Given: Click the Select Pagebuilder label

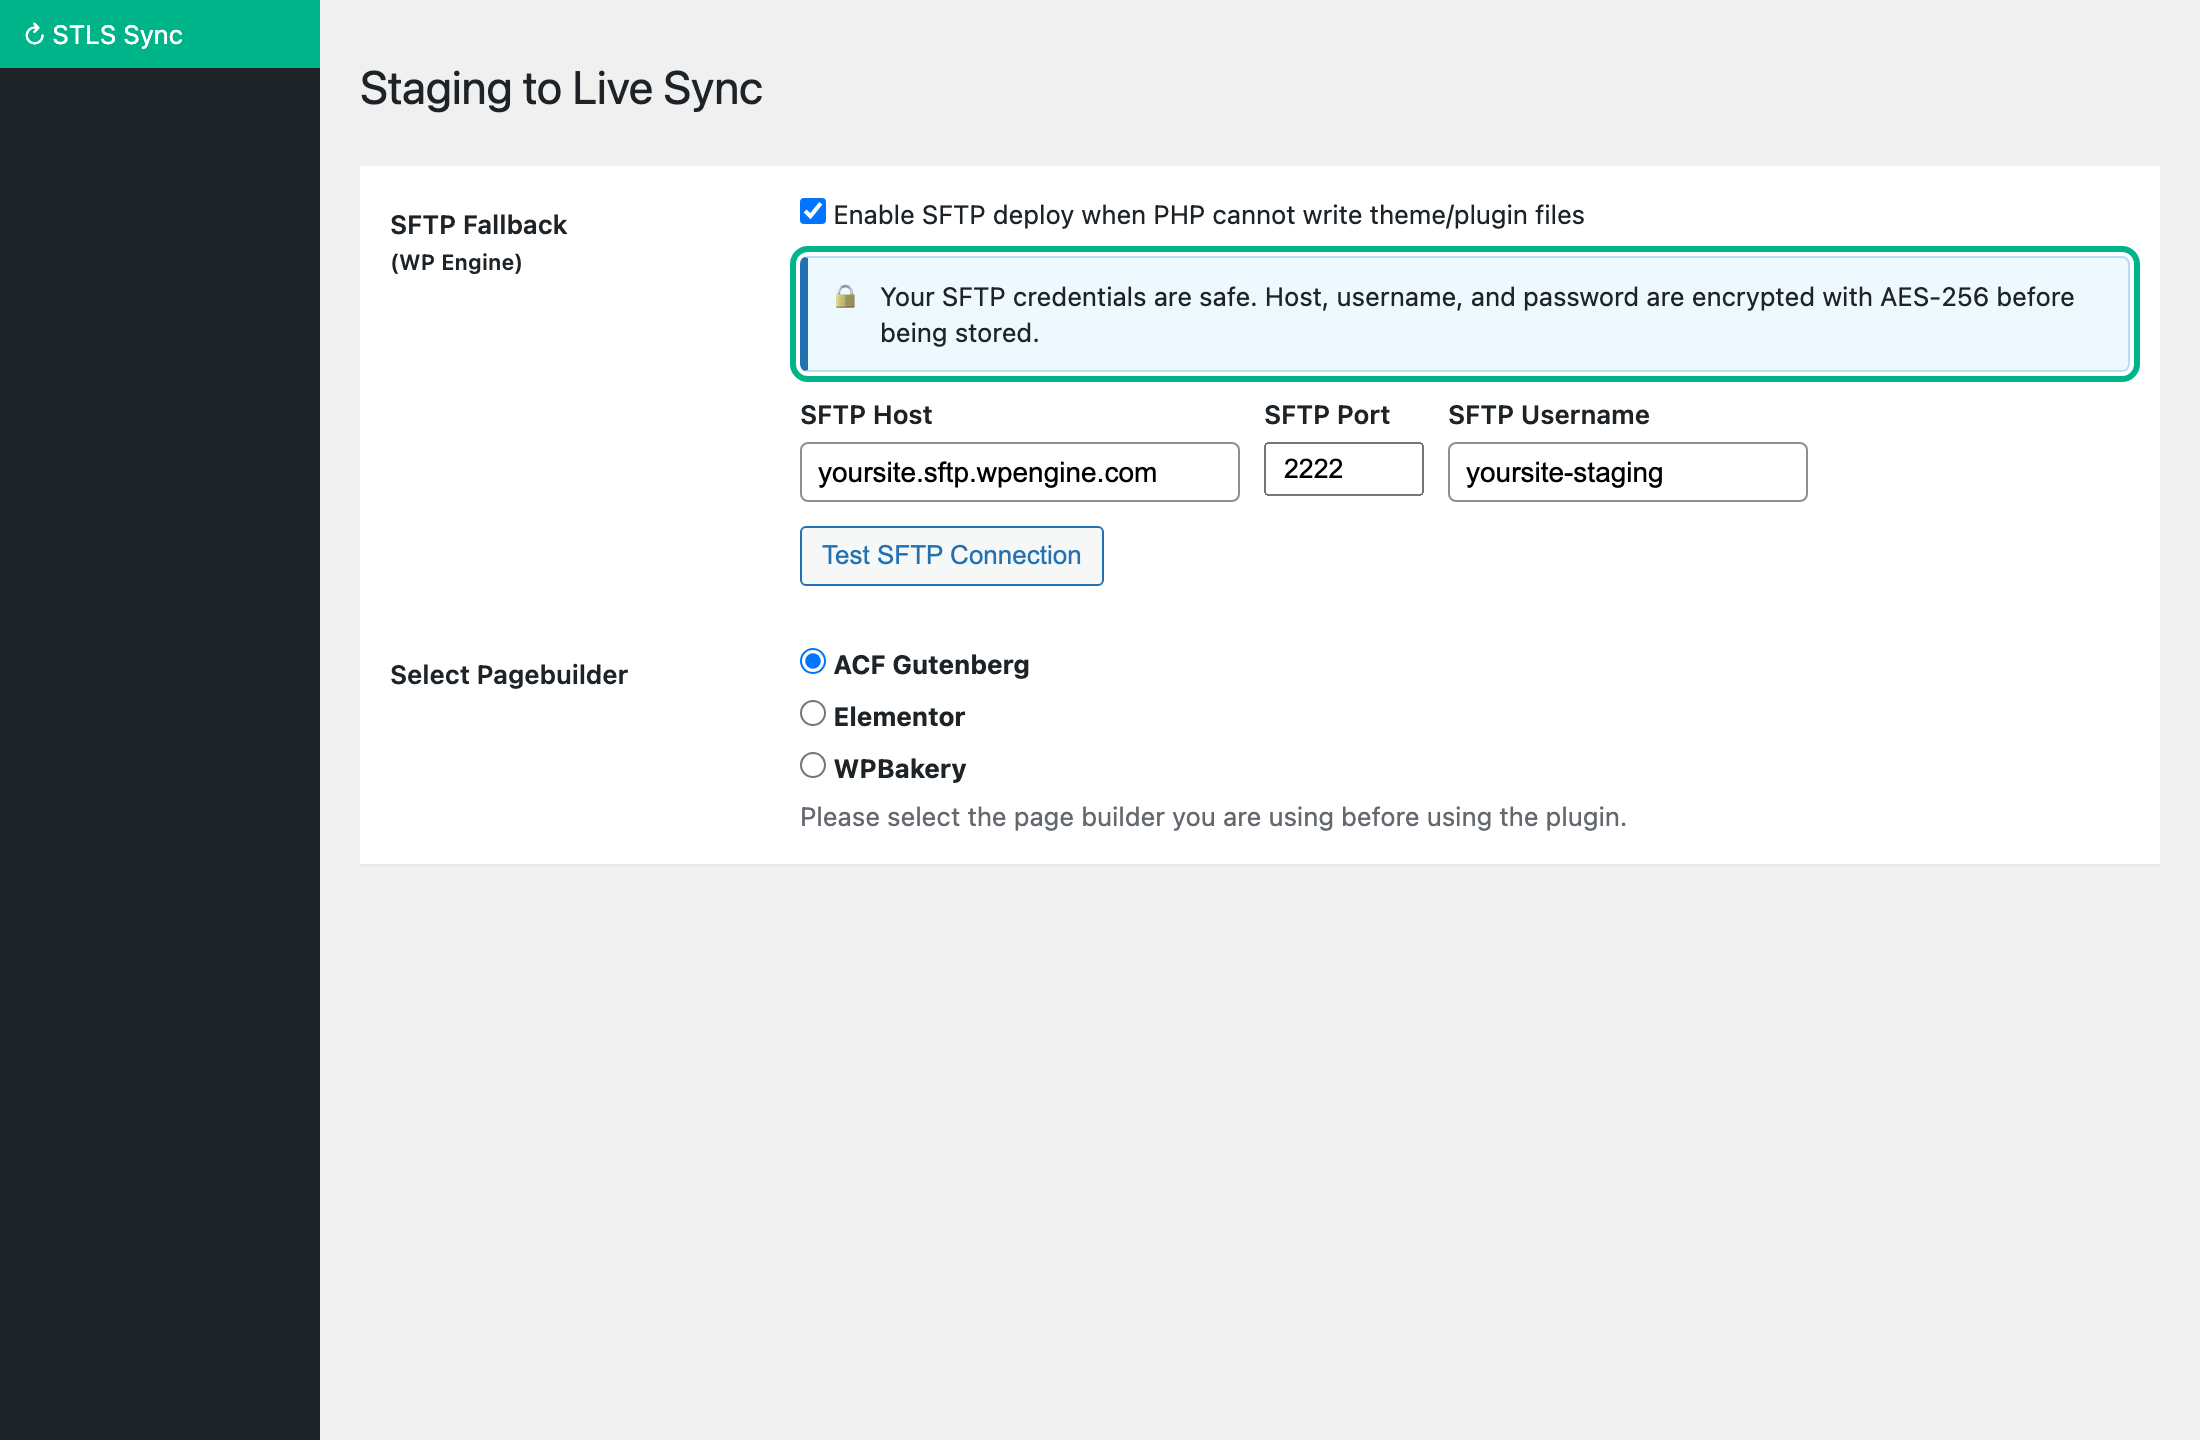Looking at the screenshot, I should [509, 675].
